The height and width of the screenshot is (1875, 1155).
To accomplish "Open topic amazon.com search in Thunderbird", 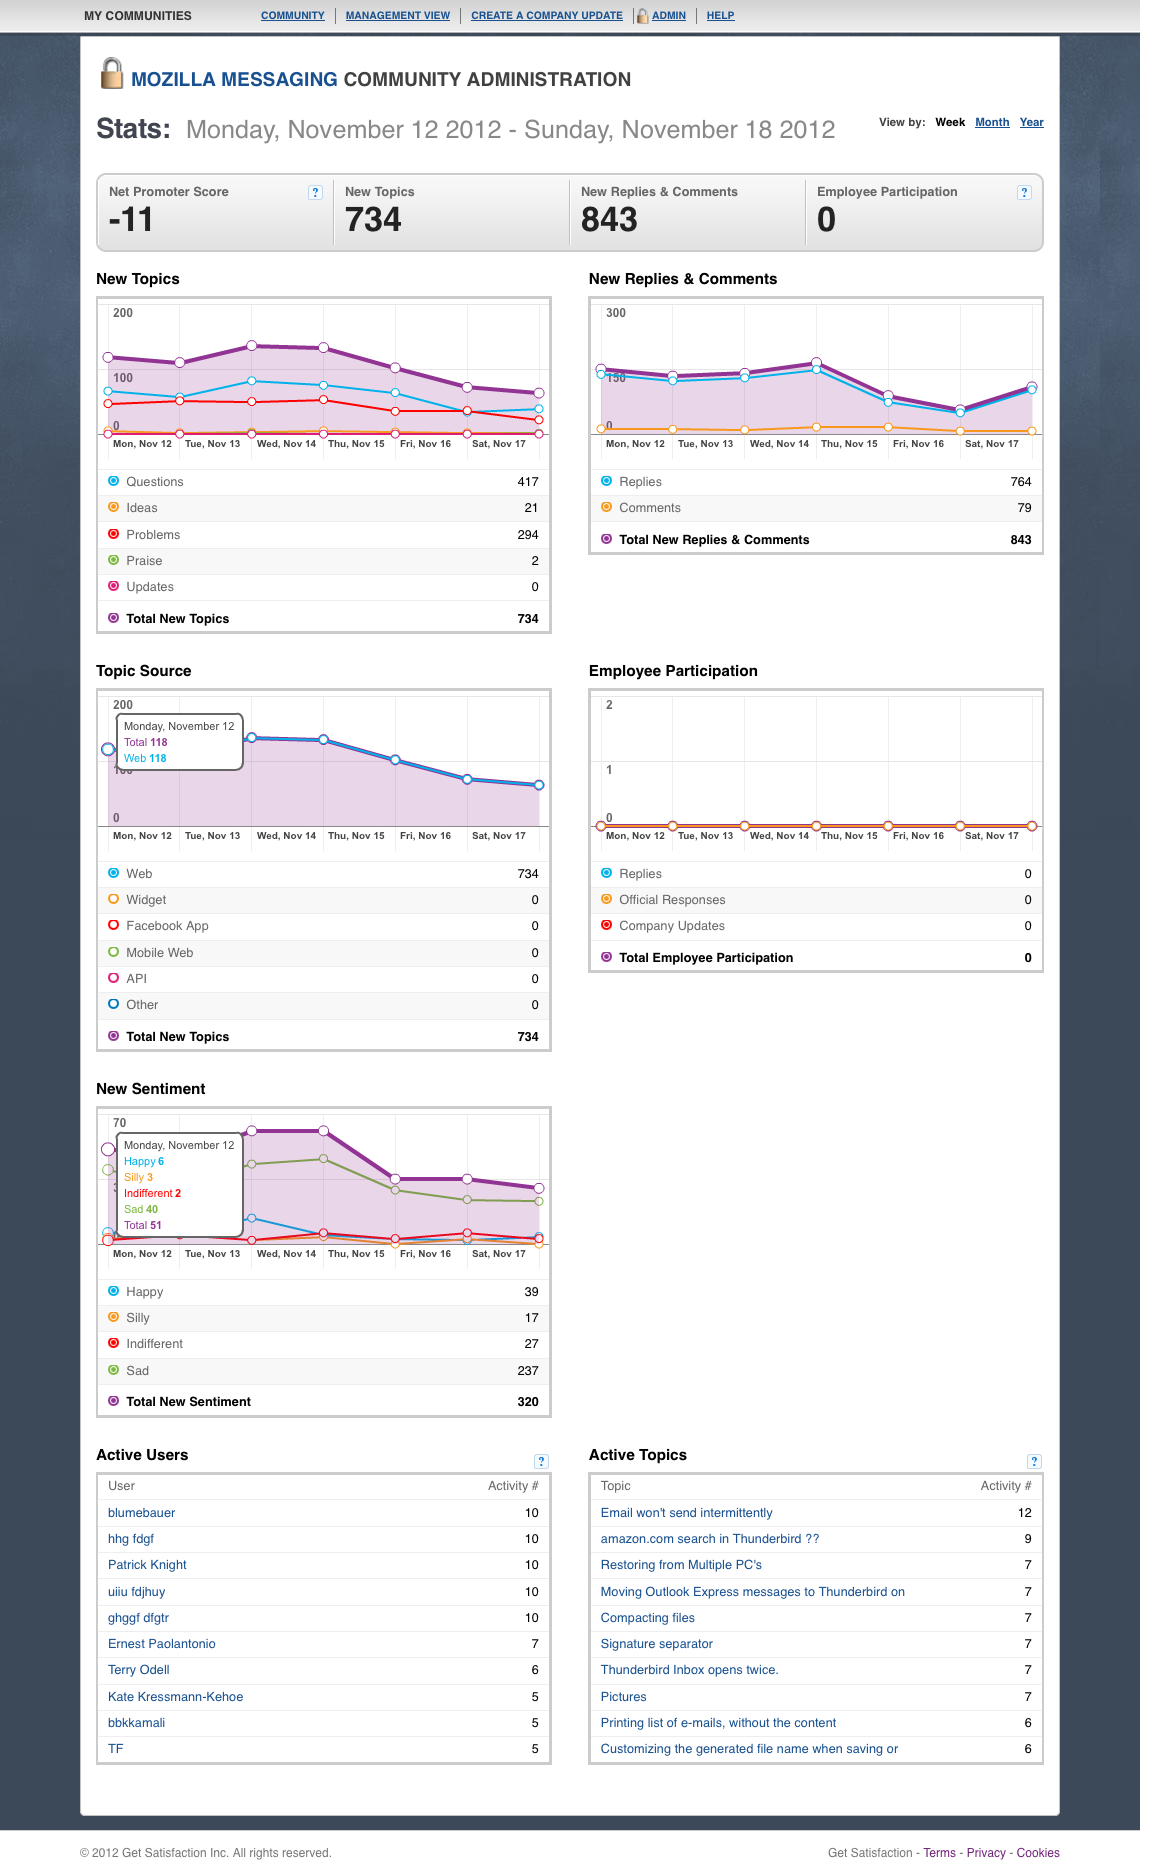I will coord(710,1539).
